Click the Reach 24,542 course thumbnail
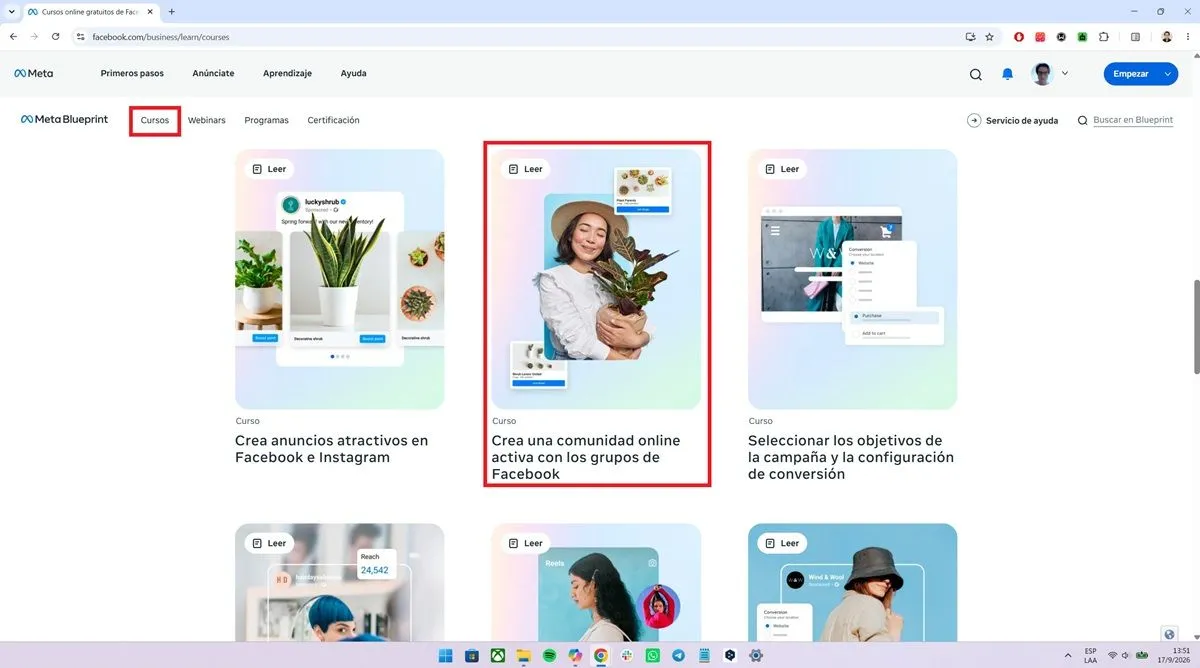The width and height of the screenshot is (1200, 668). tap(340, 583)
